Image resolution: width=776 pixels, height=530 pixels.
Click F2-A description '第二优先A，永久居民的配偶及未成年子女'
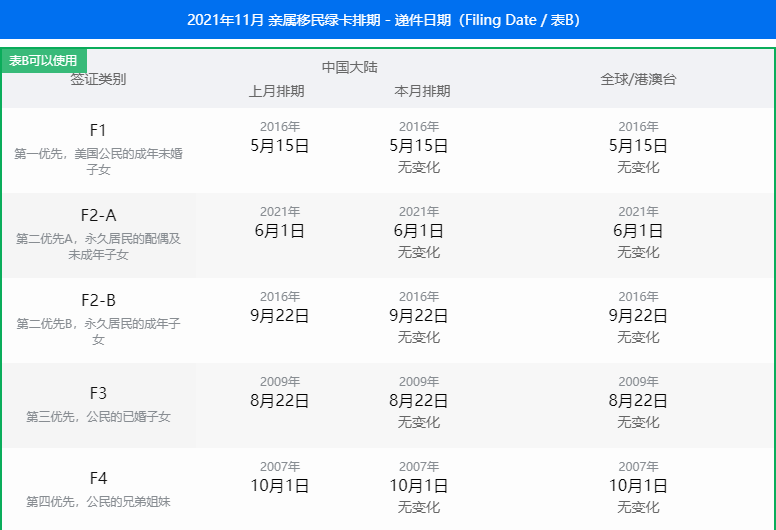click(98, 246)
